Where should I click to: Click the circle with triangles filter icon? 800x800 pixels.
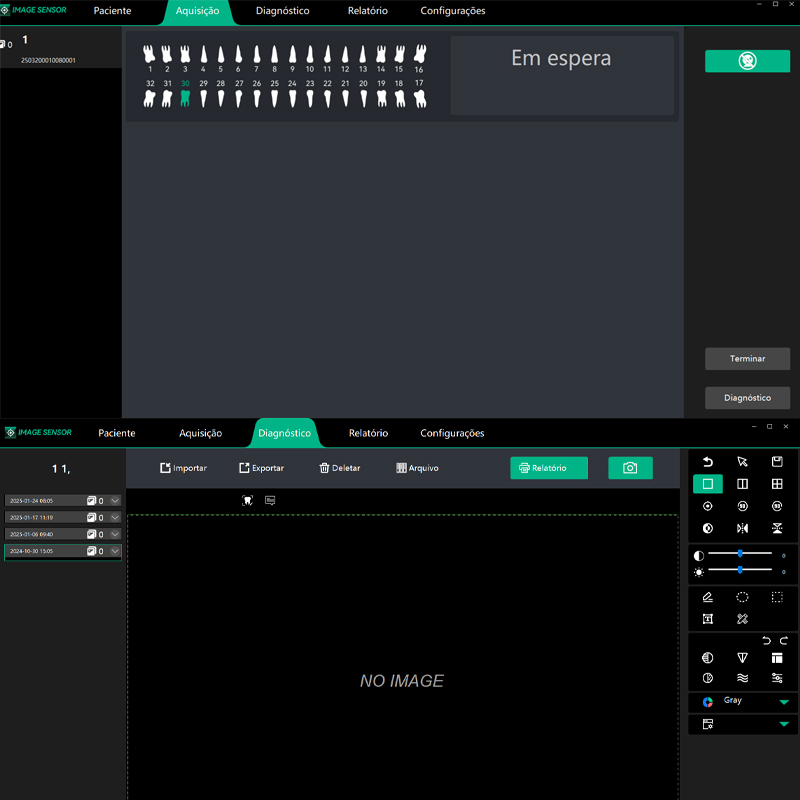[x=708, y=678]
